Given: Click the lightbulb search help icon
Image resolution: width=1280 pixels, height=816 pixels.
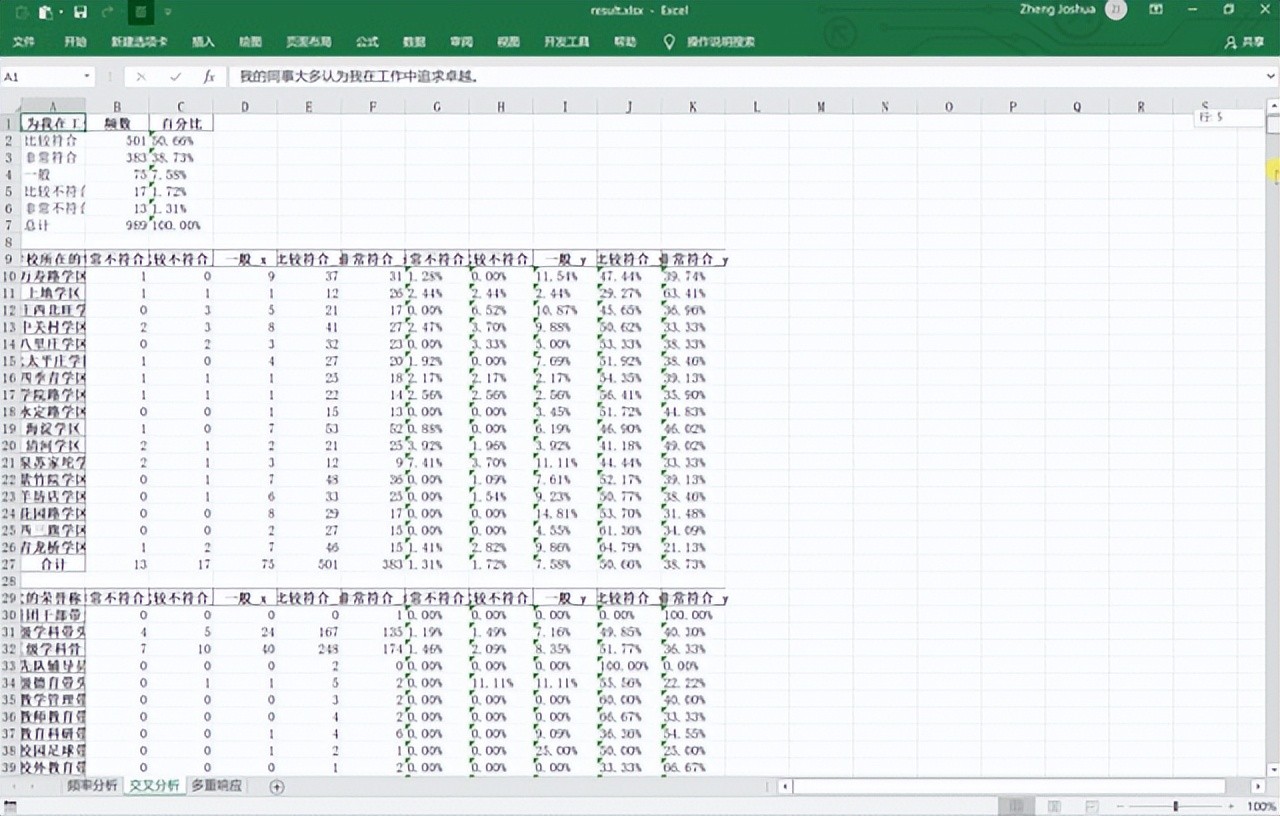Looking at the screenshot, I should click(x=670, y=42).
